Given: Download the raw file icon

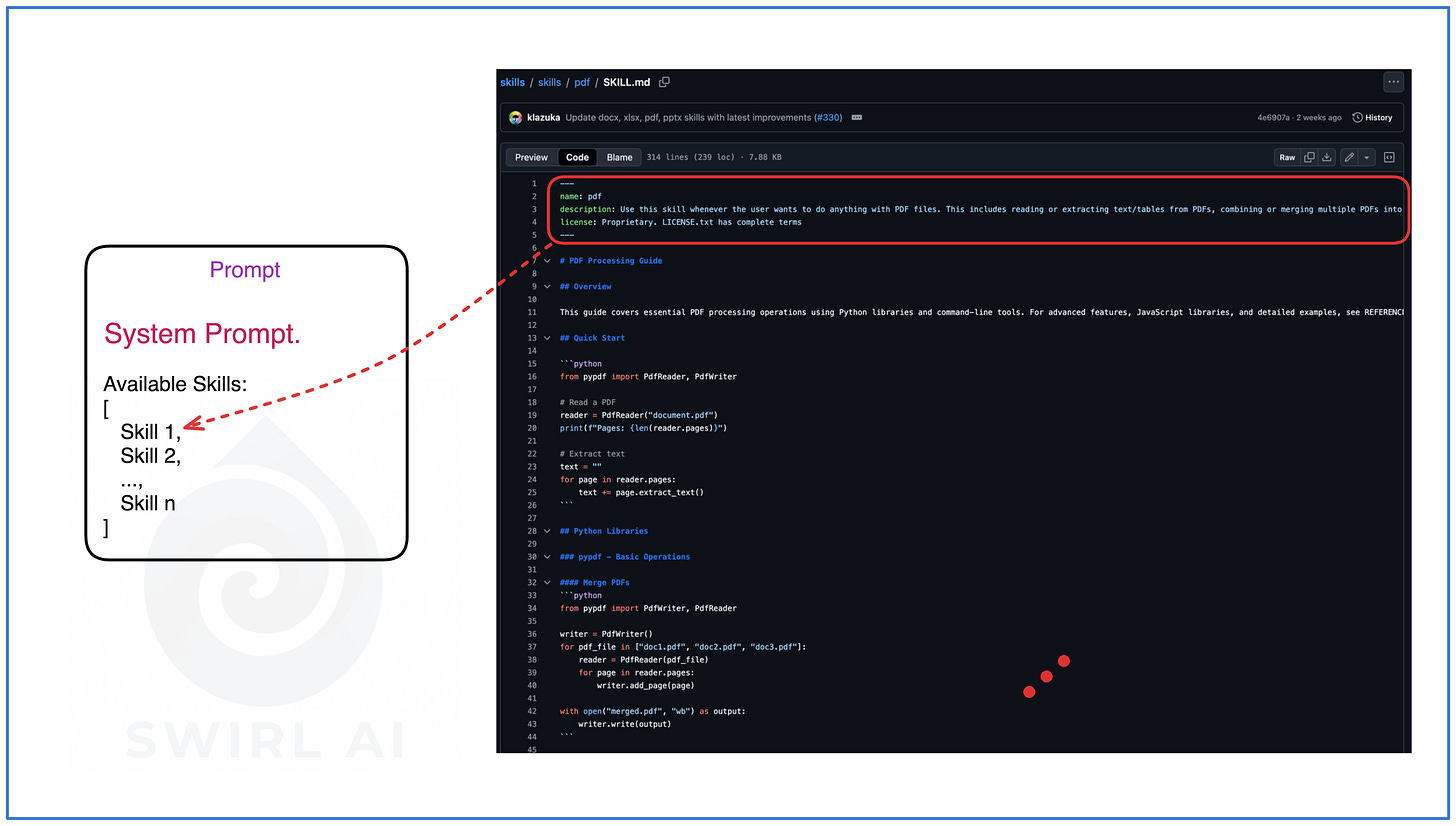Looking at the screenshot, I should (x=1327, y=157).
